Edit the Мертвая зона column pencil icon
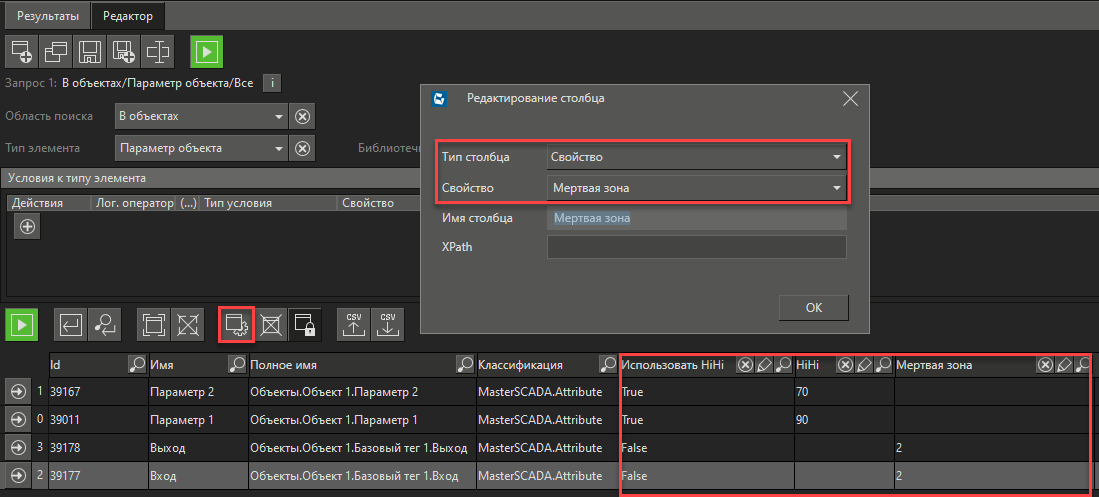The height and width of the screenshot is (497, 1099). tap(1064, 366)
